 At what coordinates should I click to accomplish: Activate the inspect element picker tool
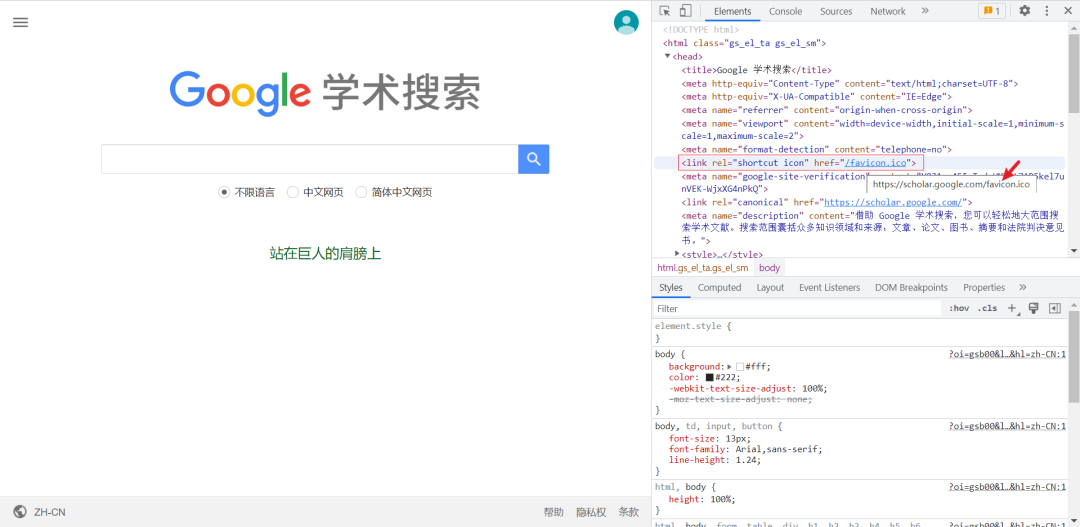click(665, 11)
